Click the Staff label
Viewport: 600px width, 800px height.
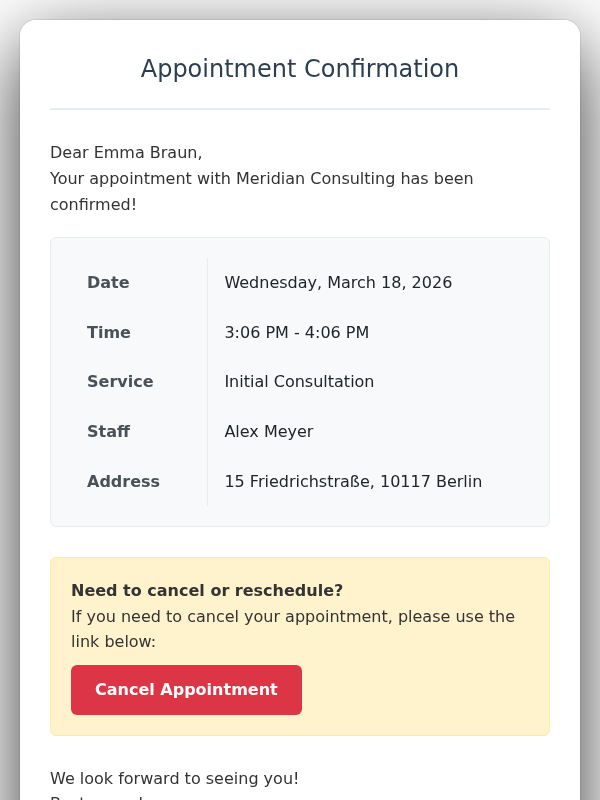(x=108, y=431)
